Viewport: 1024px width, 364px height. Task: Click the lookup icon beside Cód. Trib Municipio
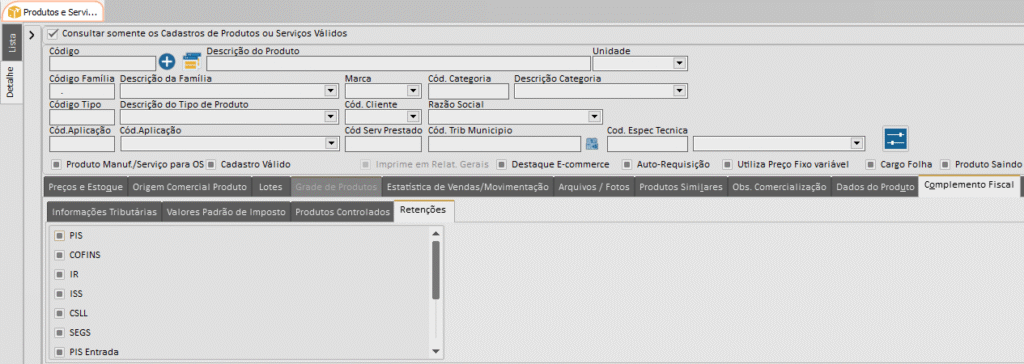click(x=592, y=144)
